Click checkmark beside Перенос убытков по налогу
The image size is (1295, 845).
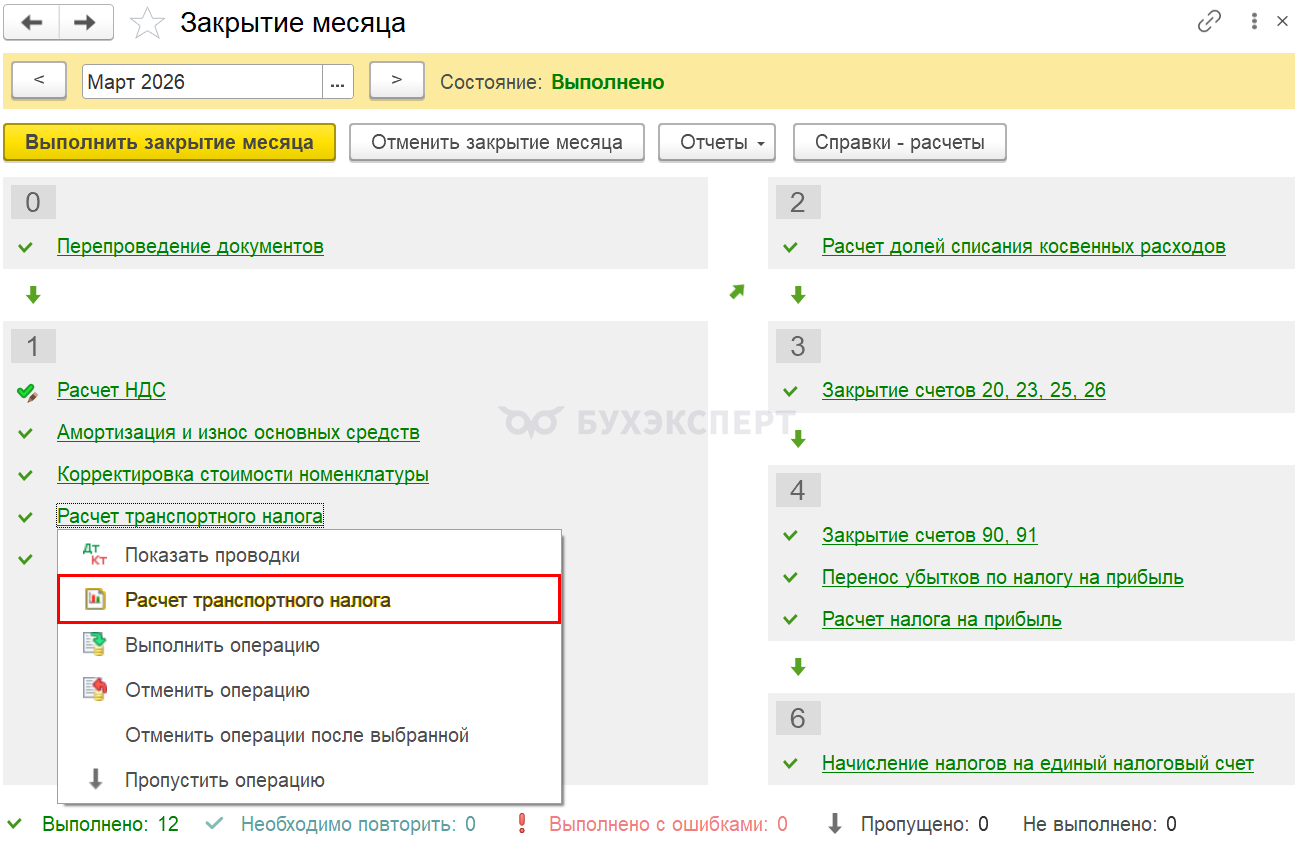click(791, 578)
